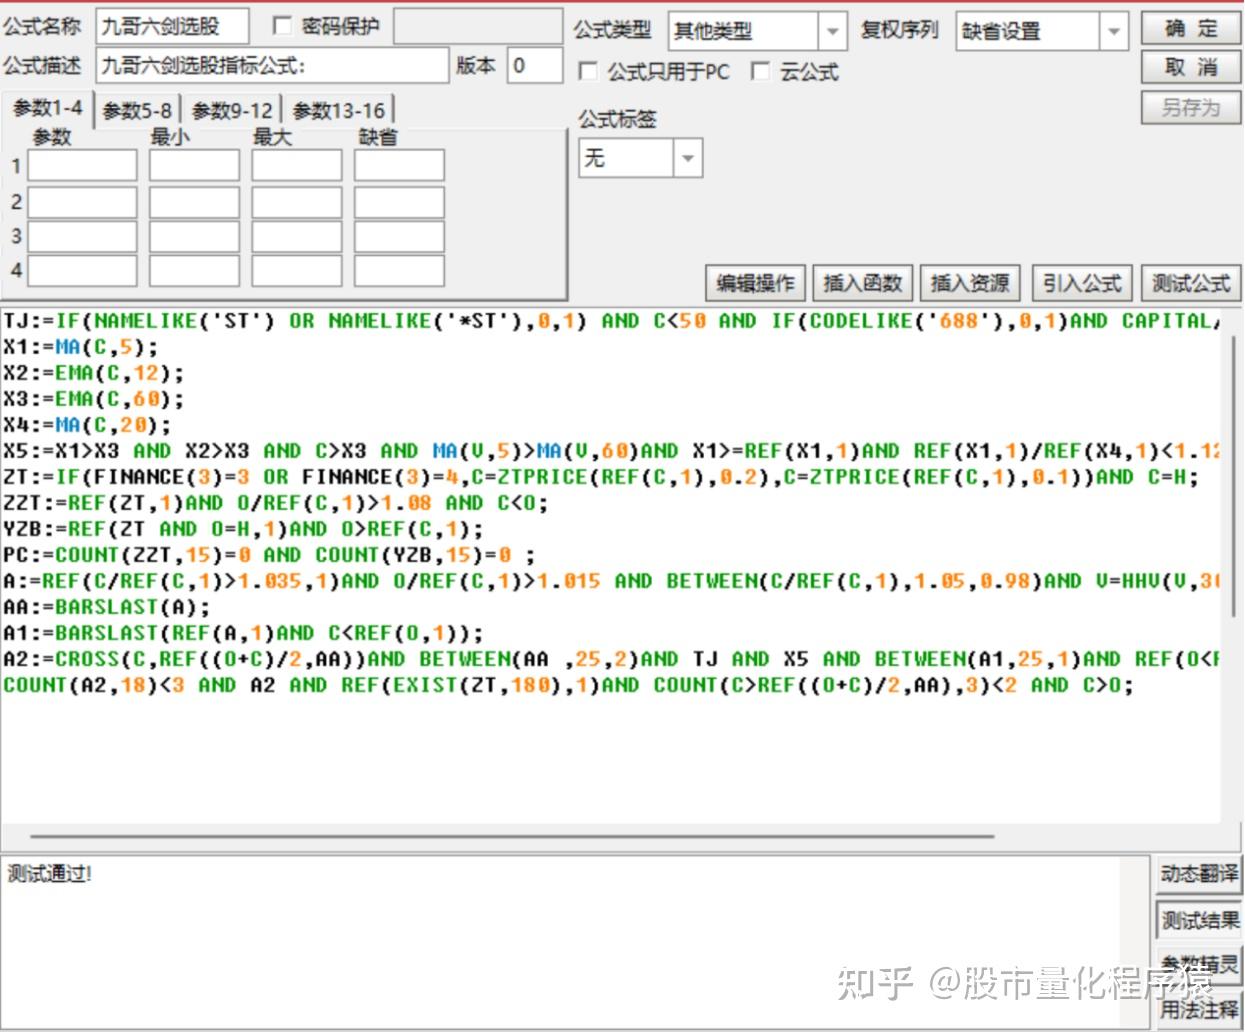Image resolution: width=1245 pixels, height=1033 pixels.
Task: Click the 引入公式 button
Action: [1082, 283]
